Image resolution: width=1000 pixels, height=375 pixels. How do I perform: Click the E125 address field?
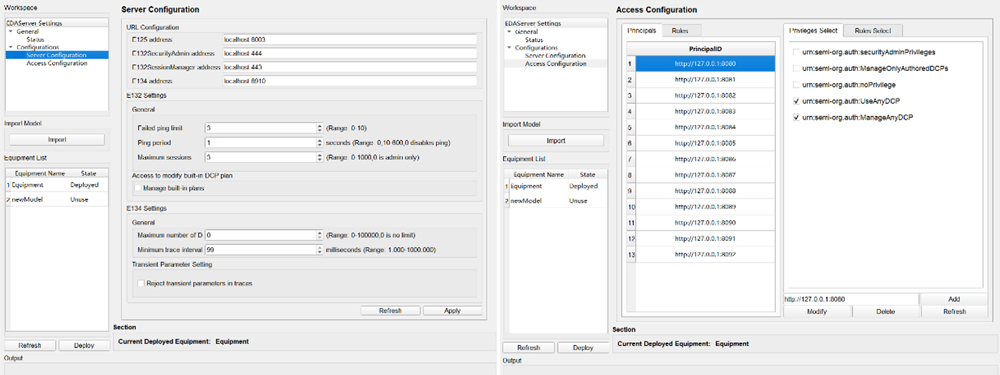(349, 40)
